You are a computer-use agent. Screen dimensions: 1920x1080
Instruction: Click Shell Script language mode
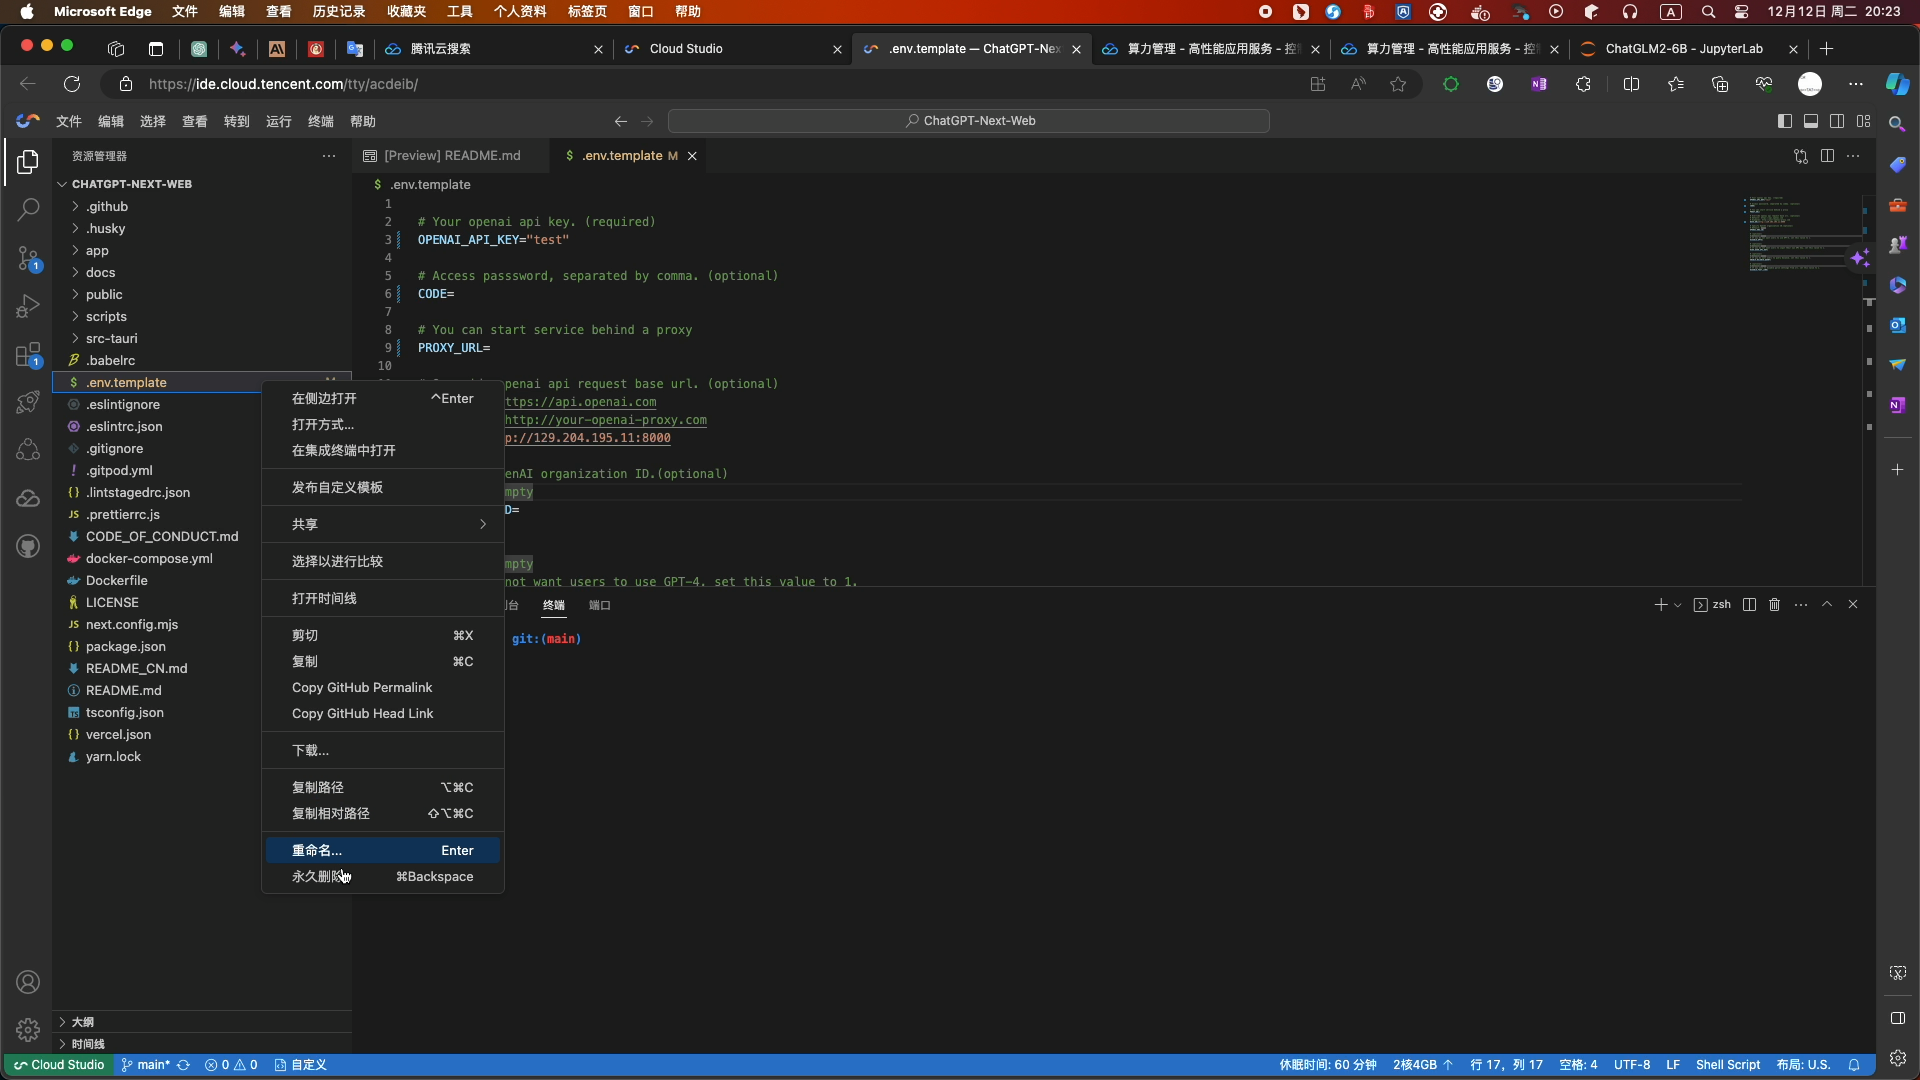(1727, 1065)
